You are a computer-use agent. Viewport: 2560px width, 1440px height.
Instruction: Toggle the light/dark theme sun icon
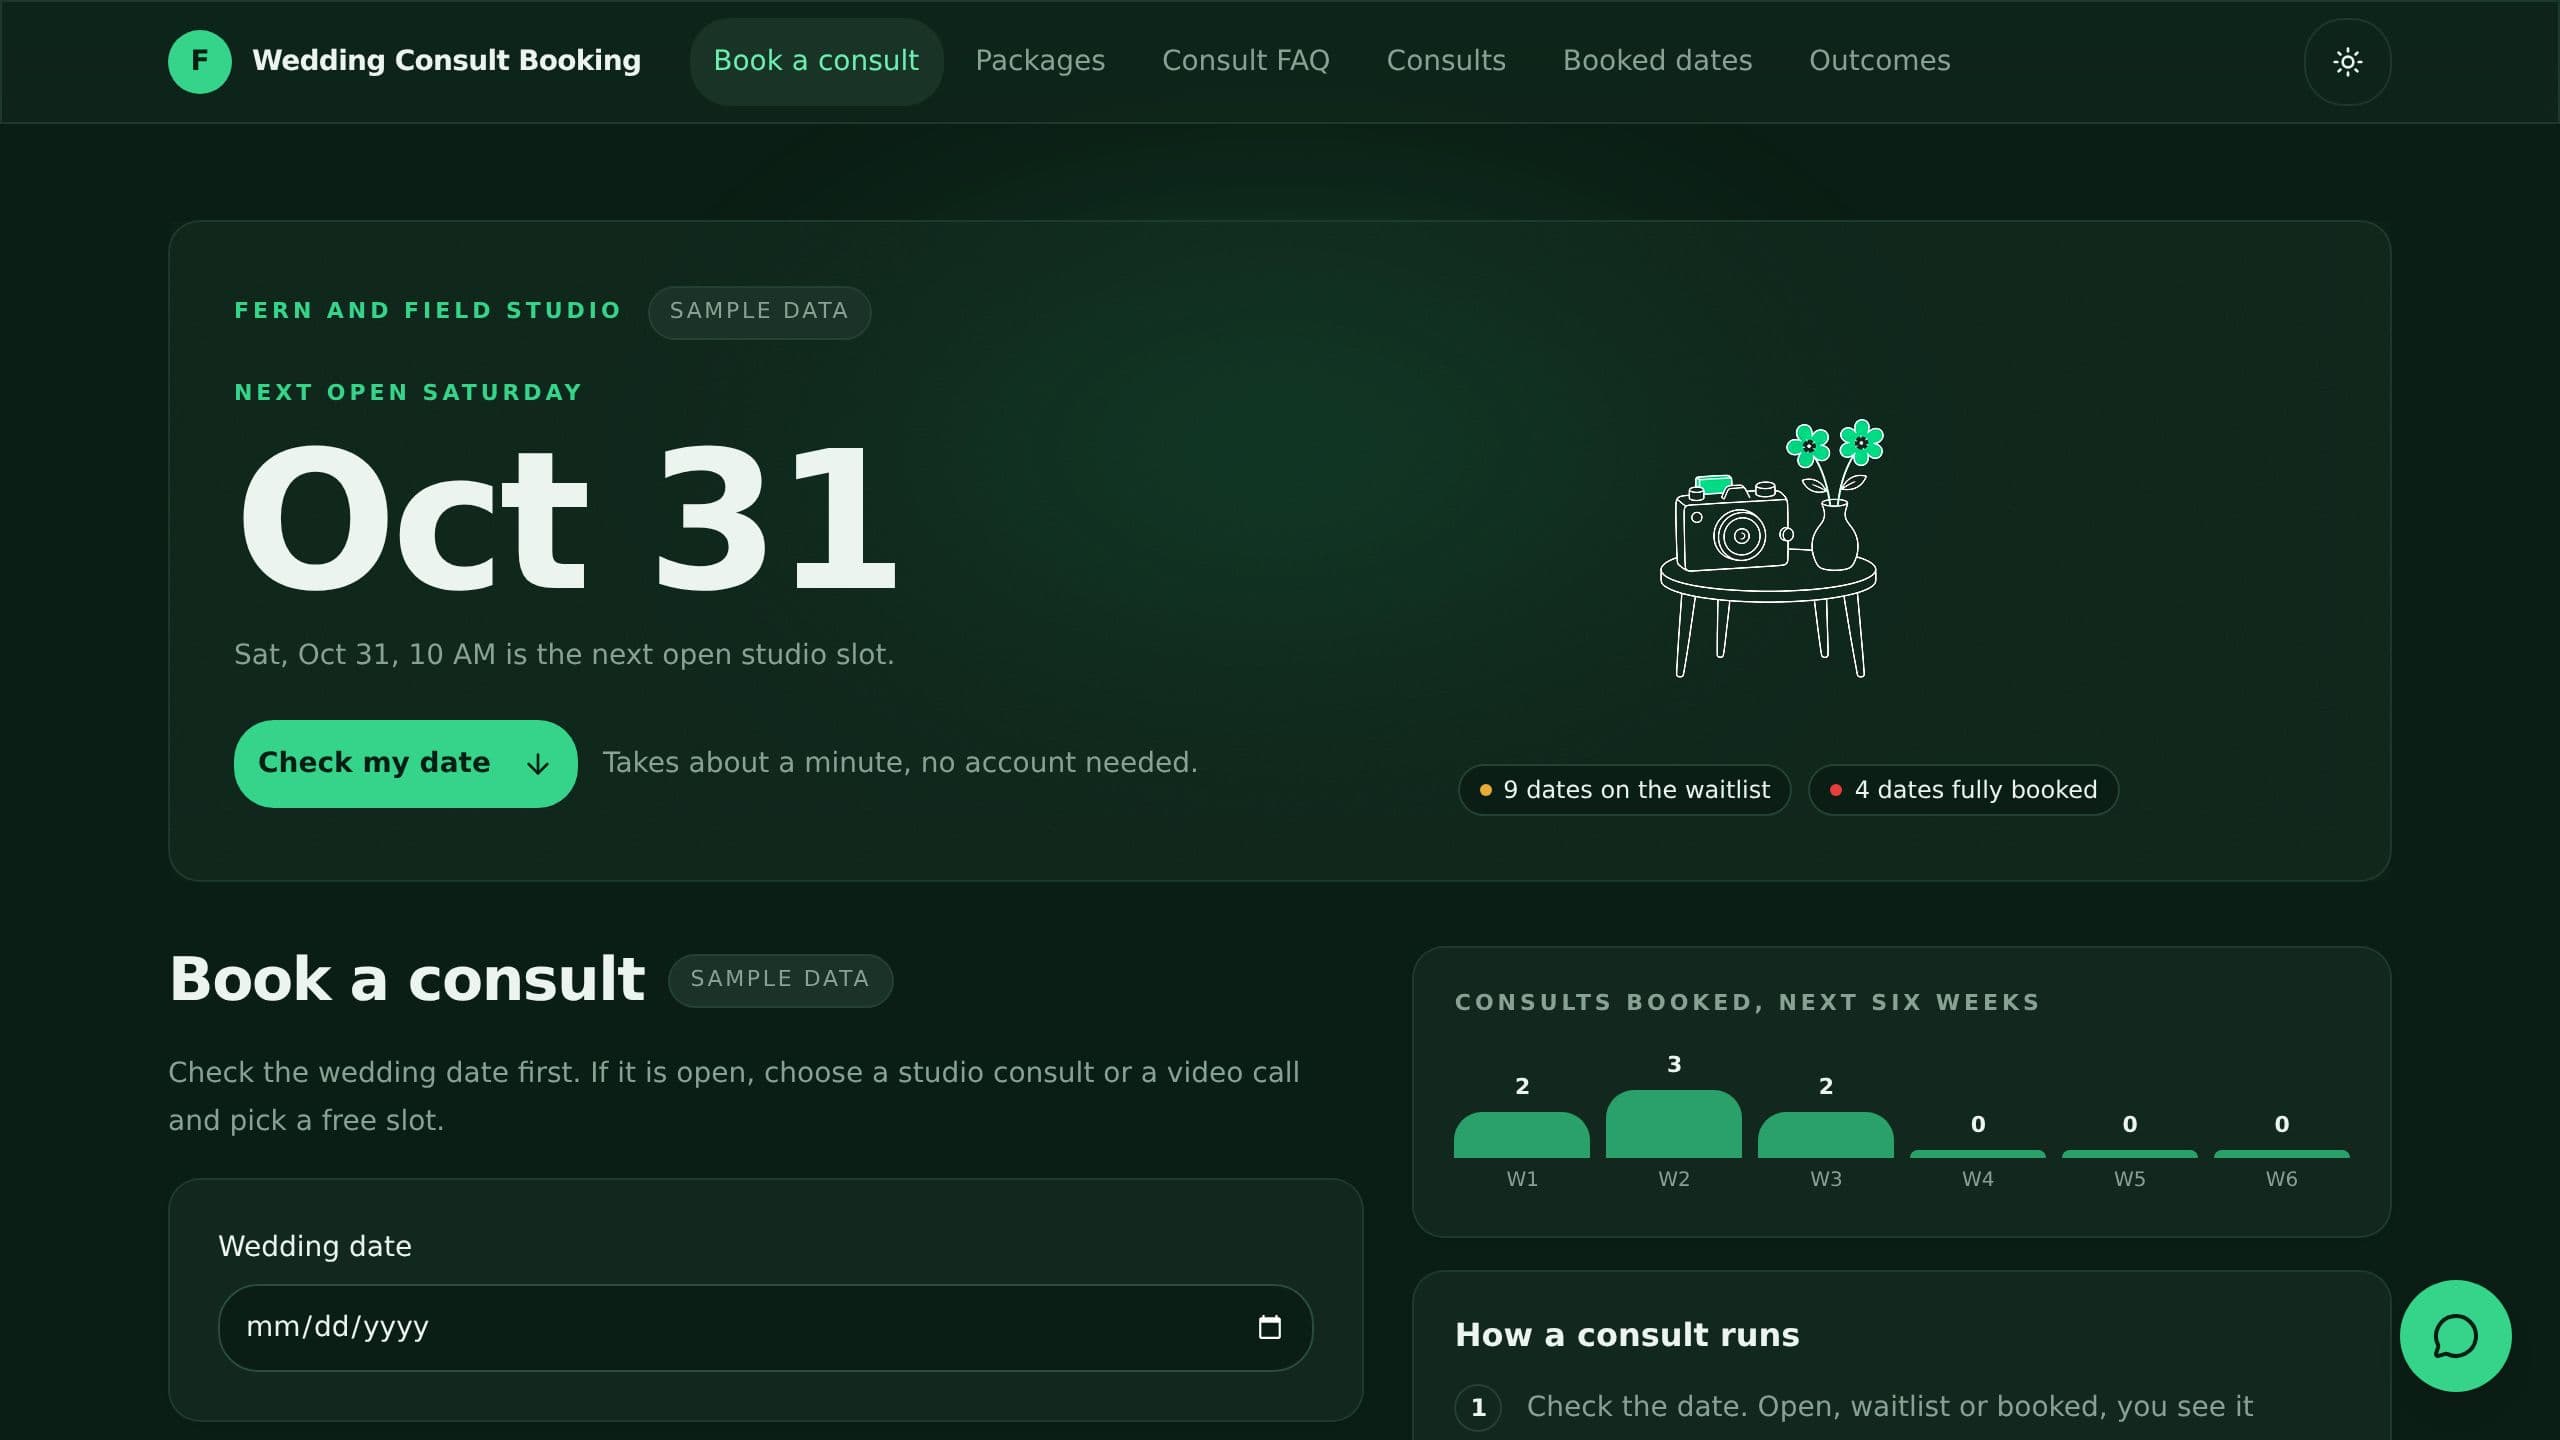pyautogui.click(x=2347, y=62)
